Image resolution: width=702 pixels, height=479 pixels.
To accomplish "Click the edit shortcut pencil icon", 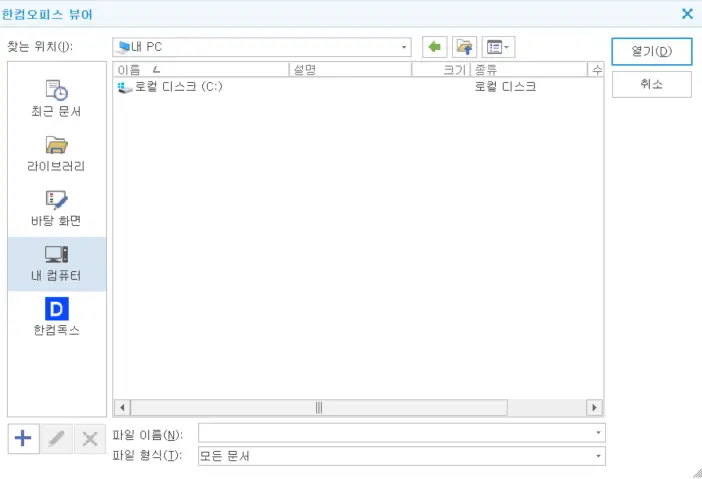I will click(x=56, y=439).
